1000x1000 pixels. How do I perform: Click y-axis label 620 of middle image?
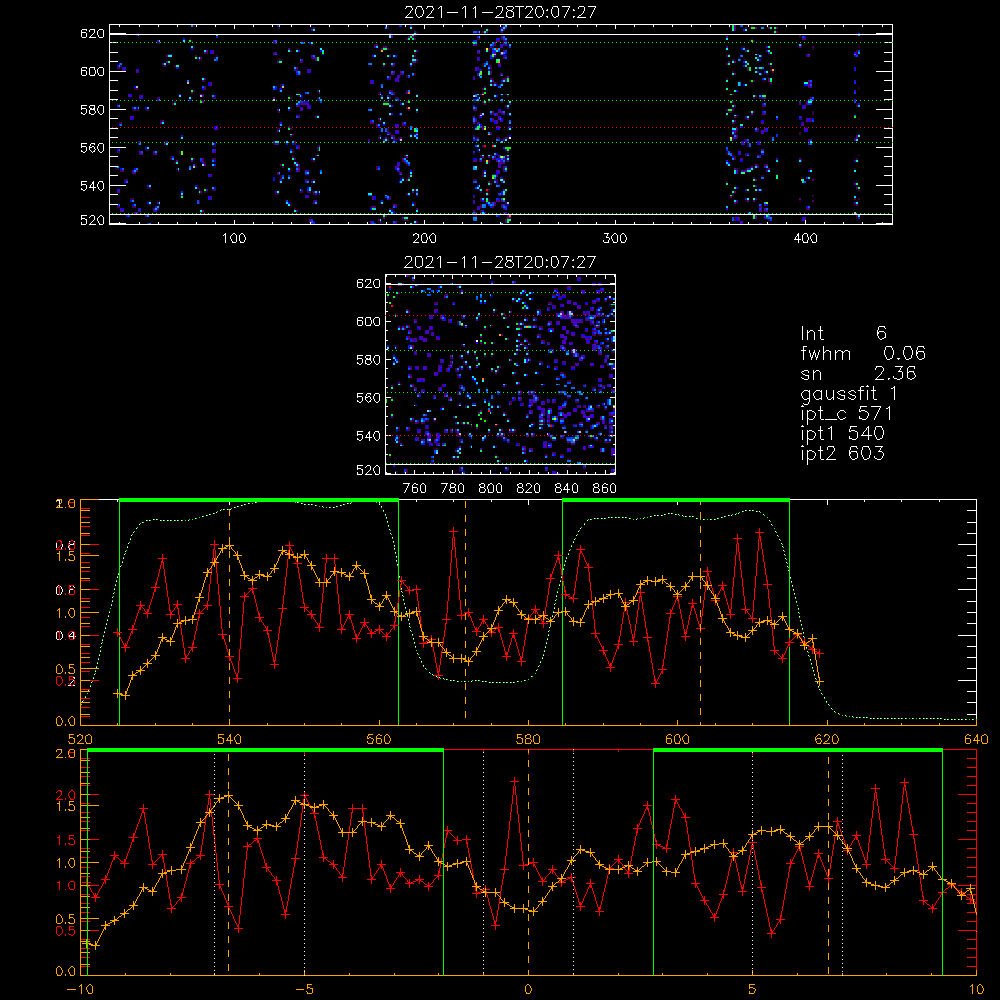click(x=369, y=284)
